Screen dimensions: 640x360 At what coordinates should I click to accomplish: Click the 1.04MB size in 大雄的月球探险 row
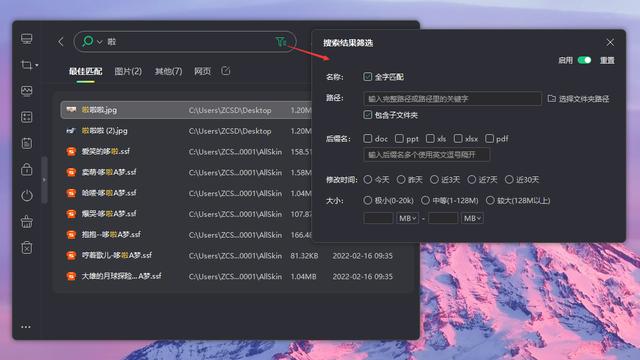[x=303, y=277]
